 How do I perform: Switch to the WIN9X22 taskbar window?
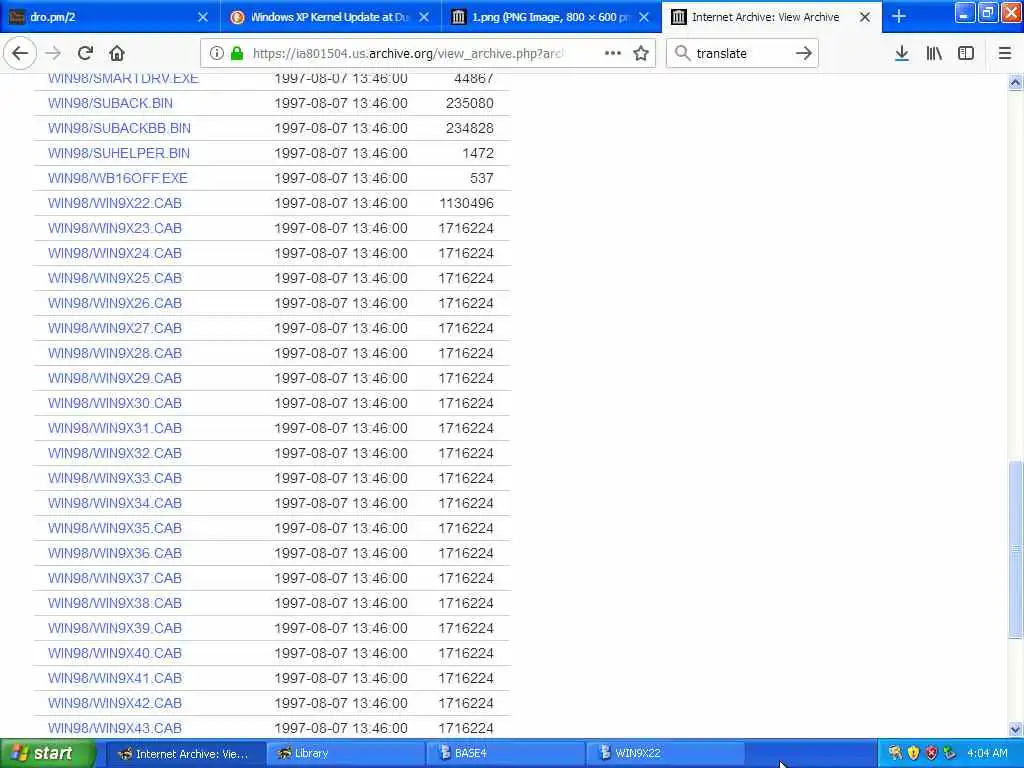coord(665,754)
